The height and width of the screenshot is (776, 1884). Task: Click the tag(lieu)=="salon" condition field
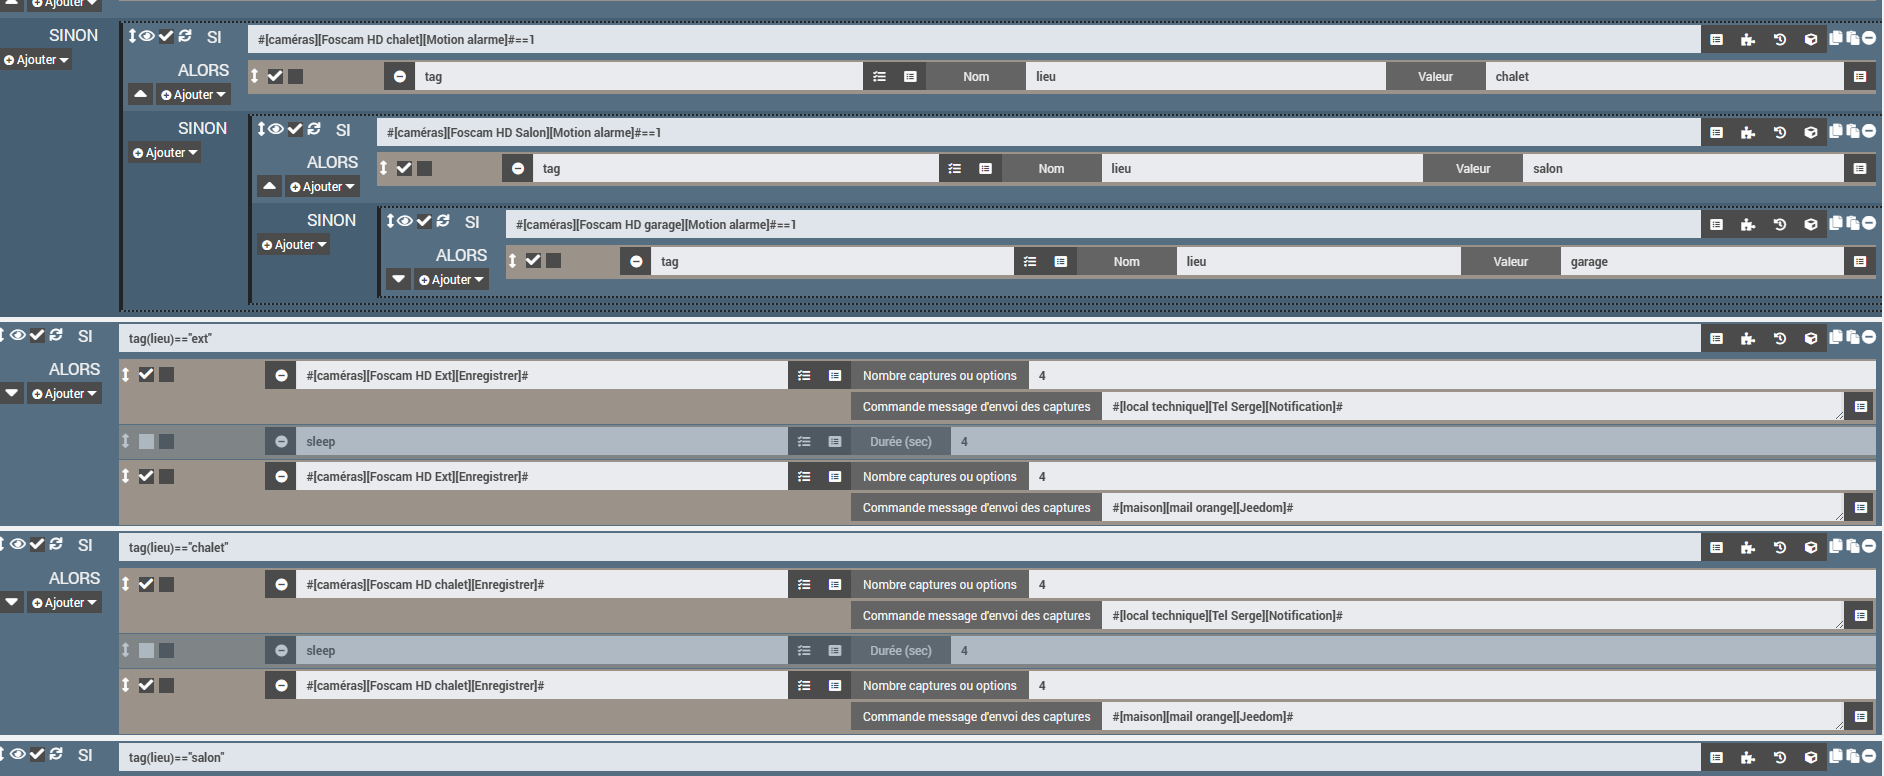[x=910, y=758]
